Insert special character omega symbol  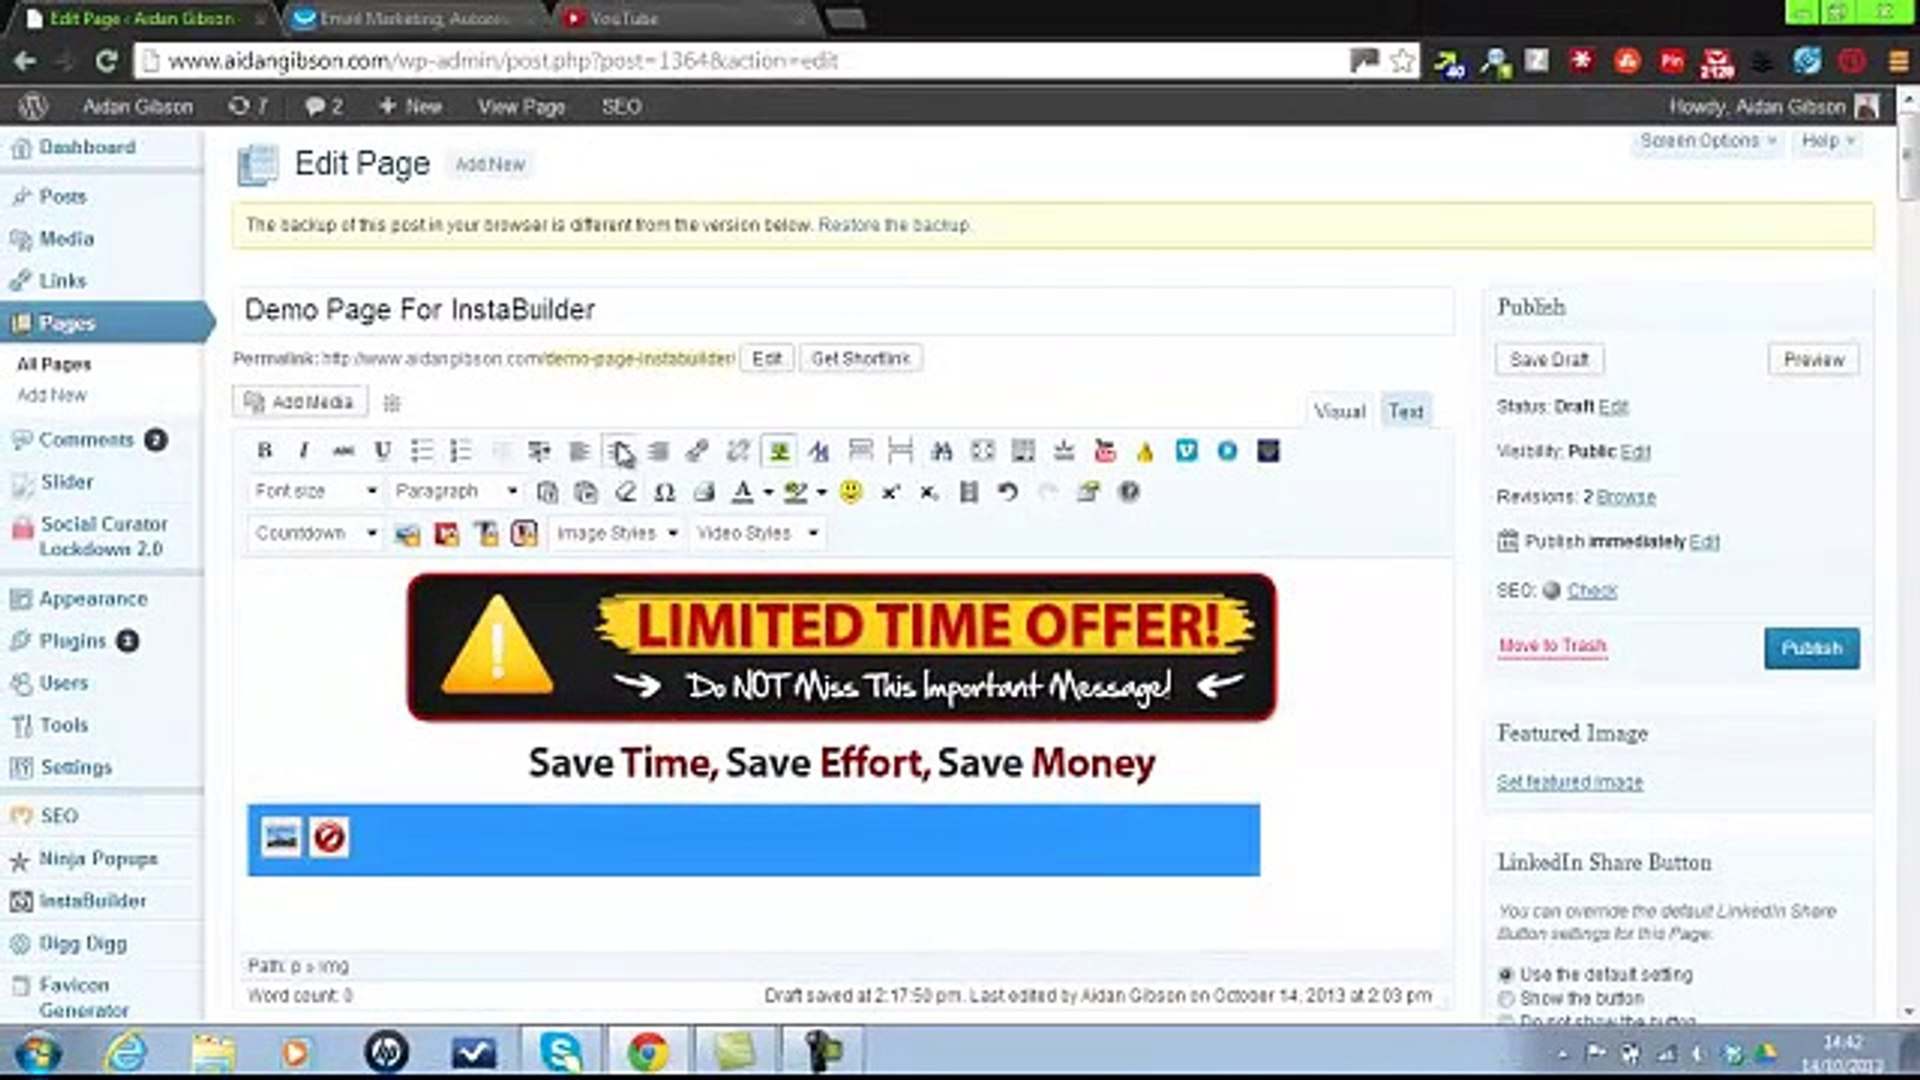point(664,492)
